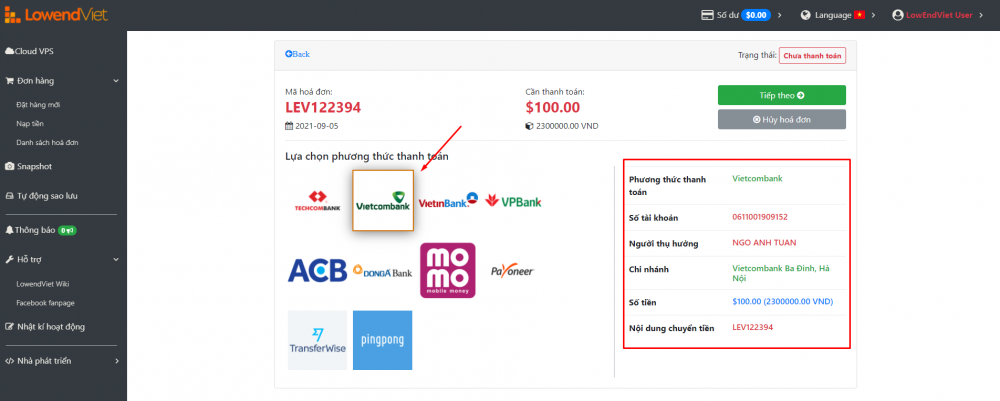Select pingpong payment tile
The height and width of the screenshot is (401, 1000).
click(x=383, y=340)
